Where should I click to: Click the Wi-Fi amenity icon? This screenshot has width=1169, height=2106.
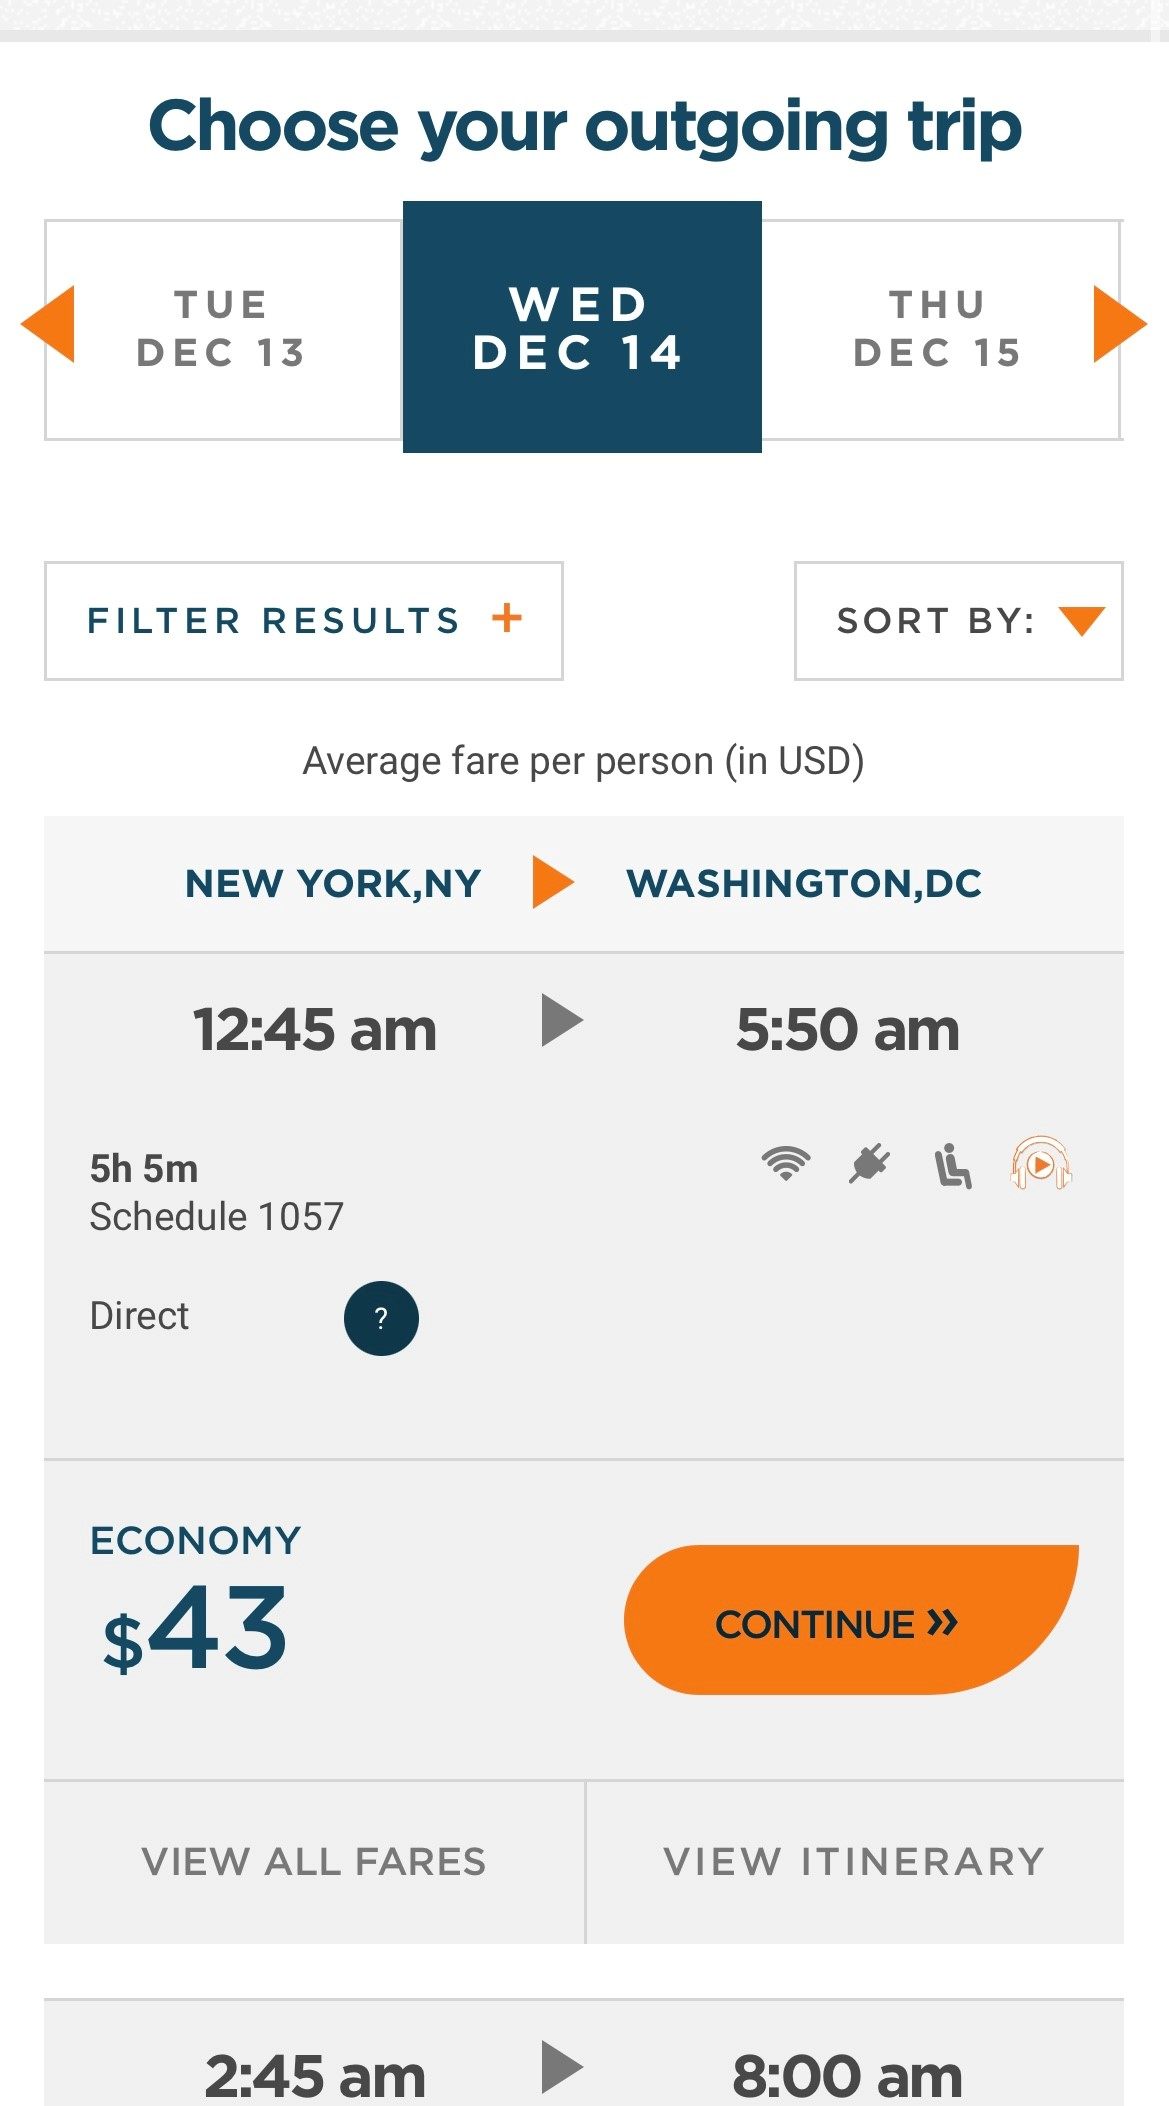point(786,1165)
